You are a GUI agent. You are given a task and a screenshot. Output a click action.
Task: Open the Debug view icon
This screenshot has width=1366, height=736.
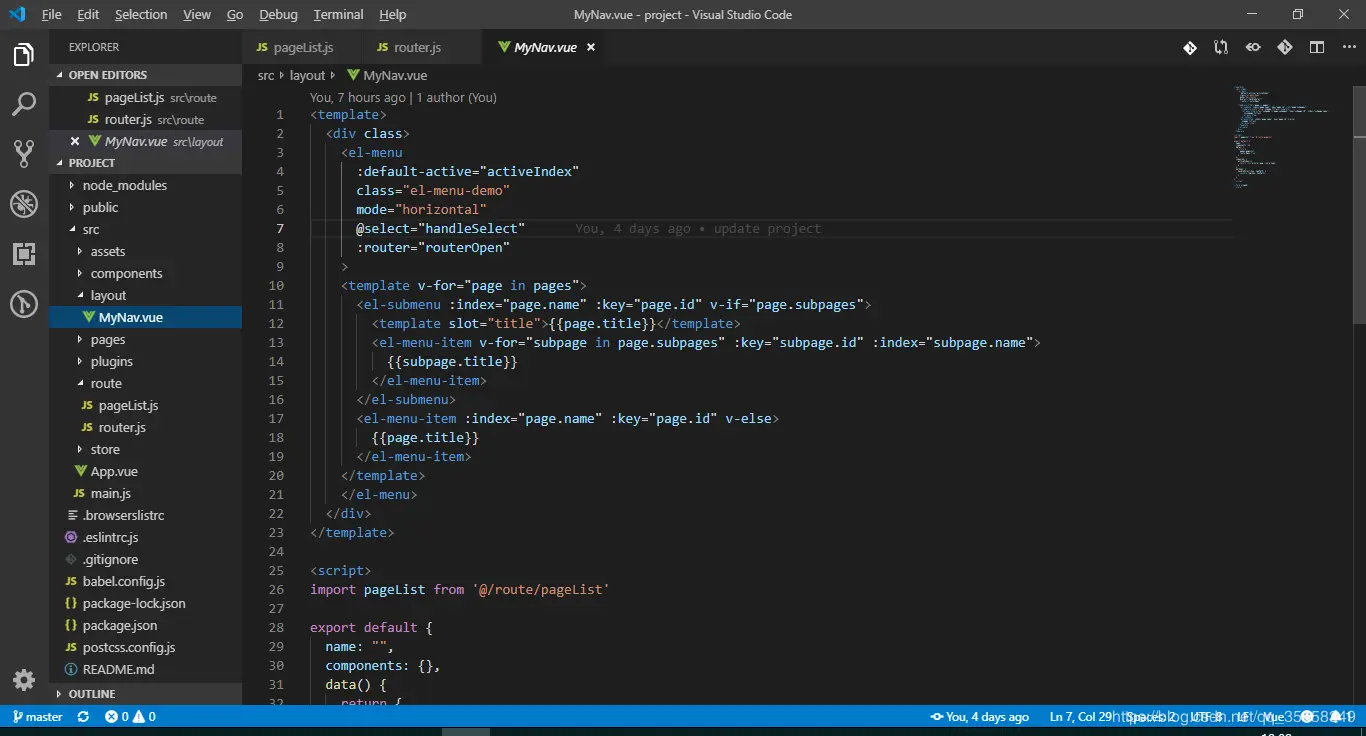pyautogui.click(x=24, y=204)
